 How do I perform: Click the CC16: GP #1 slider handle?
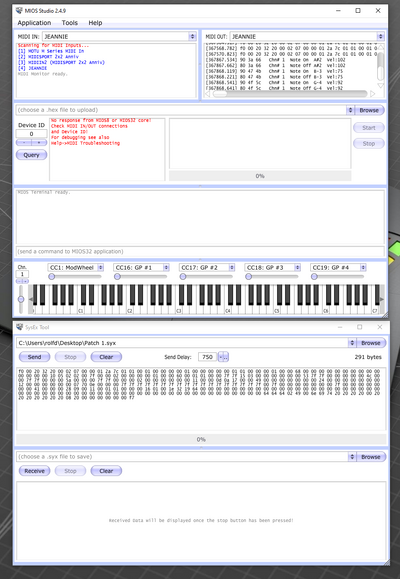coord(117,277)
